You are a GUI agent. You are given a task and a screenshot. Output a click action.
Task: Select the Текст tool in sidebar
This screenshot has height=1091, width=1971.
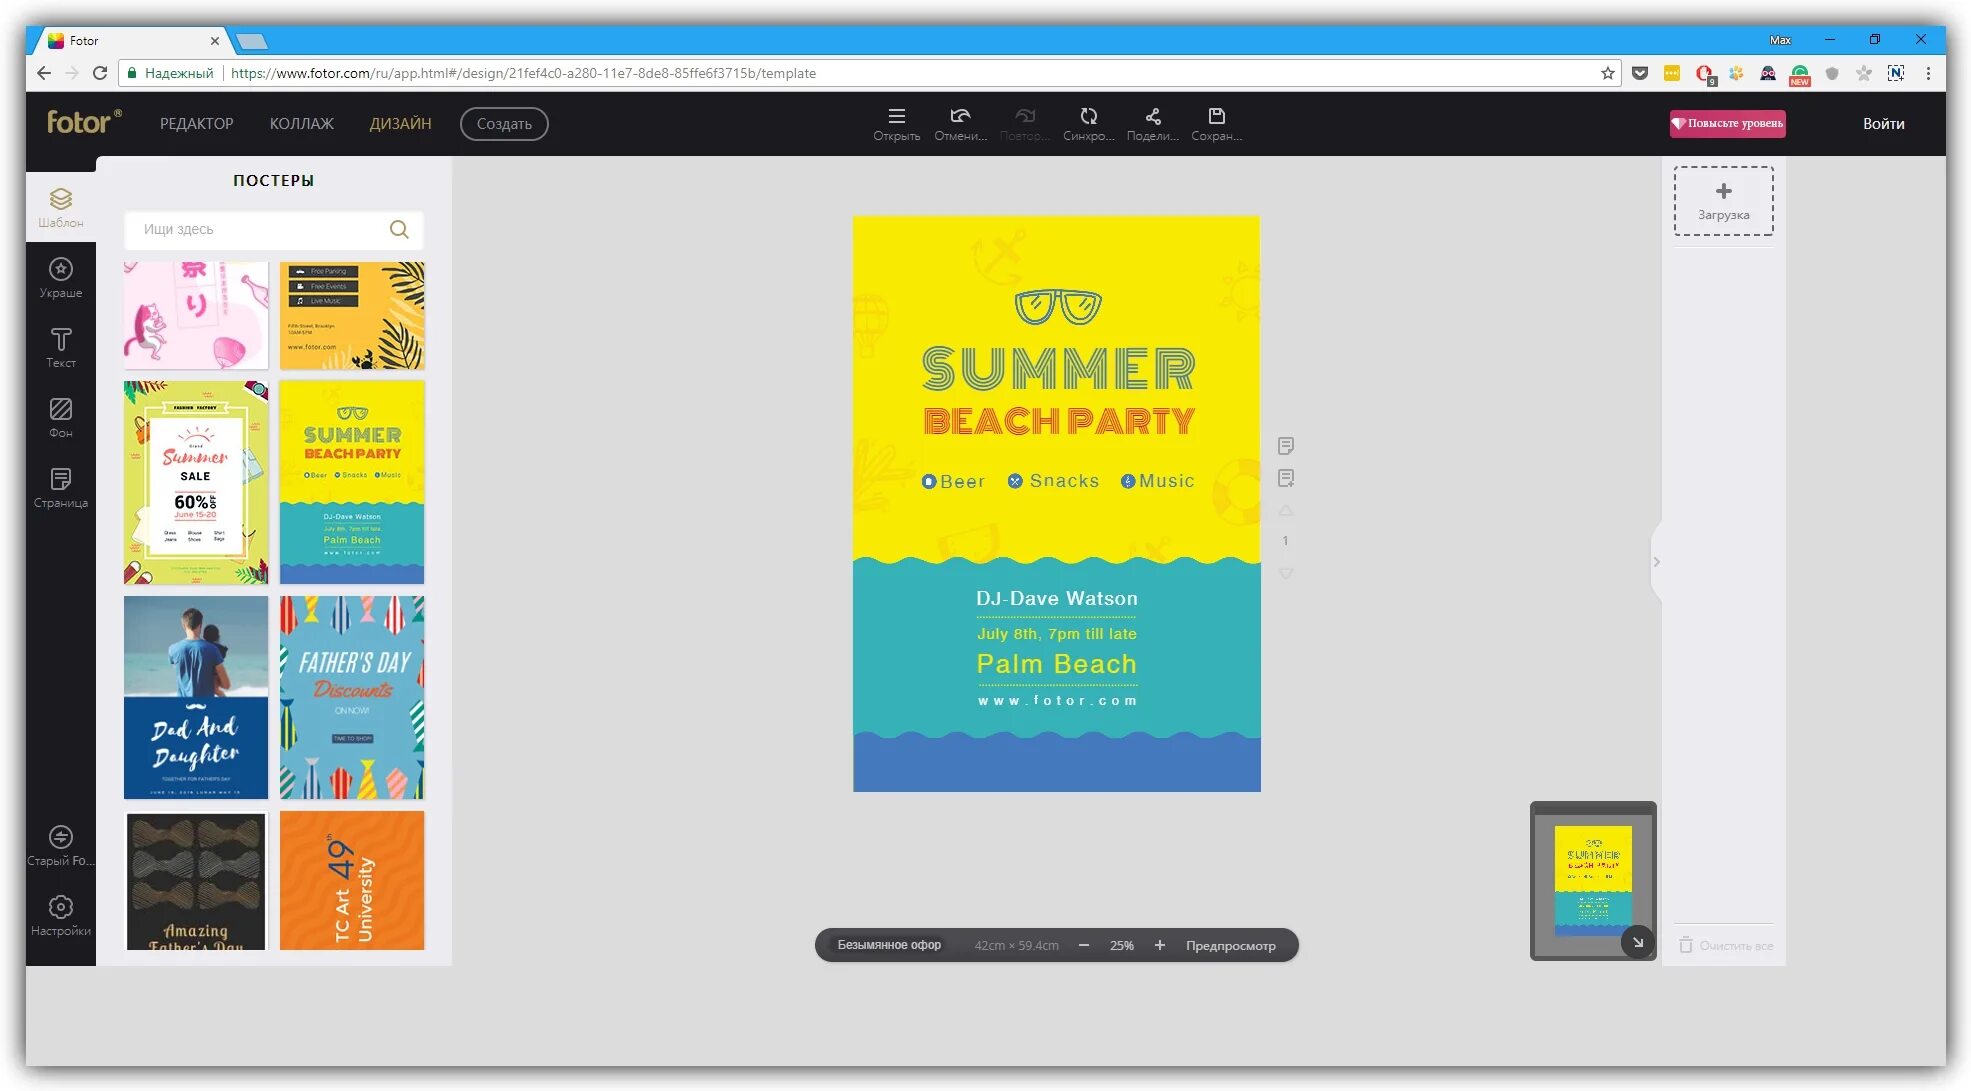pos(61,347)
